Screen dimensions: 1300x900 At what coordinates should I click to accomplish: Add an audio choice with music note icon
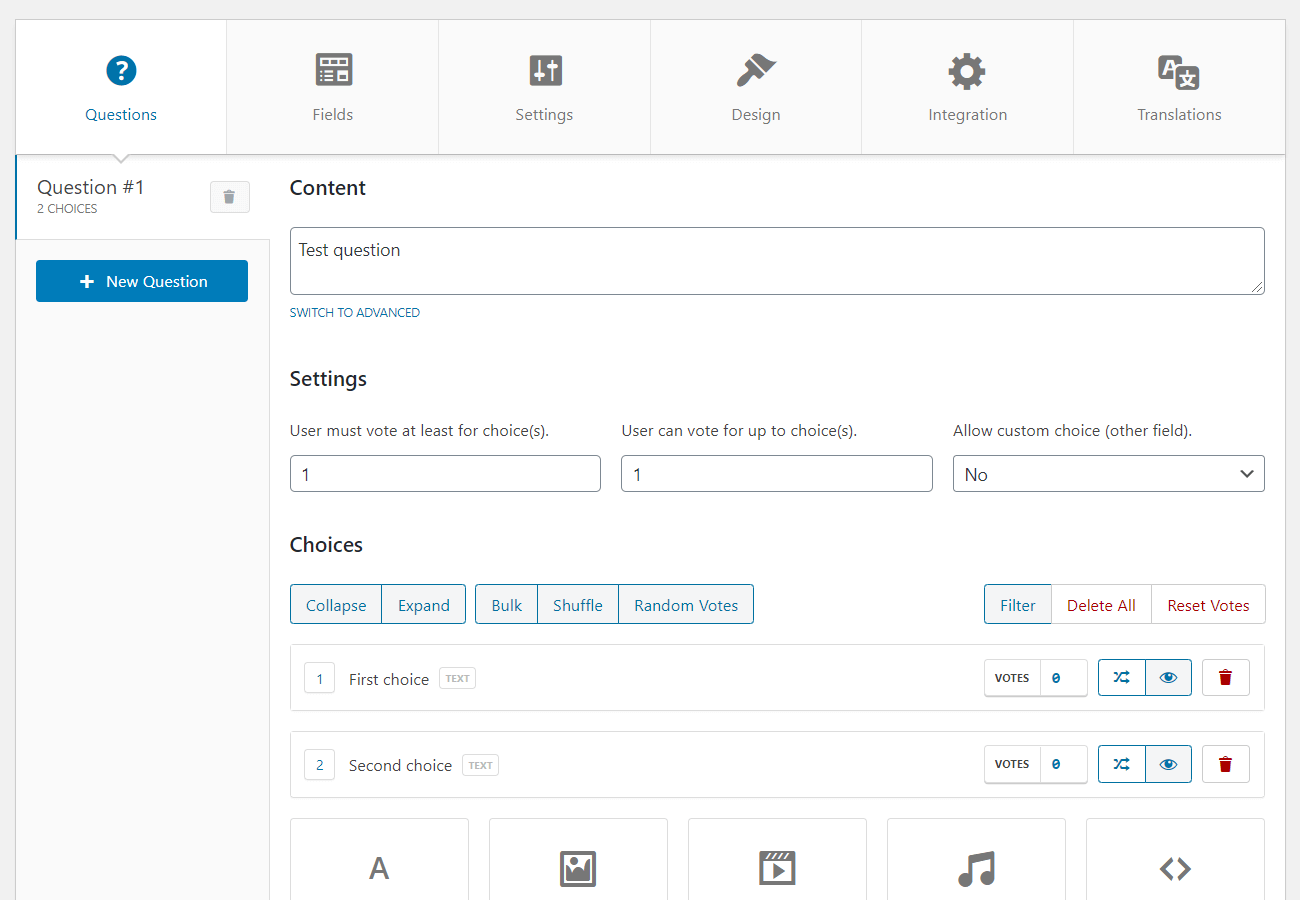976,866
